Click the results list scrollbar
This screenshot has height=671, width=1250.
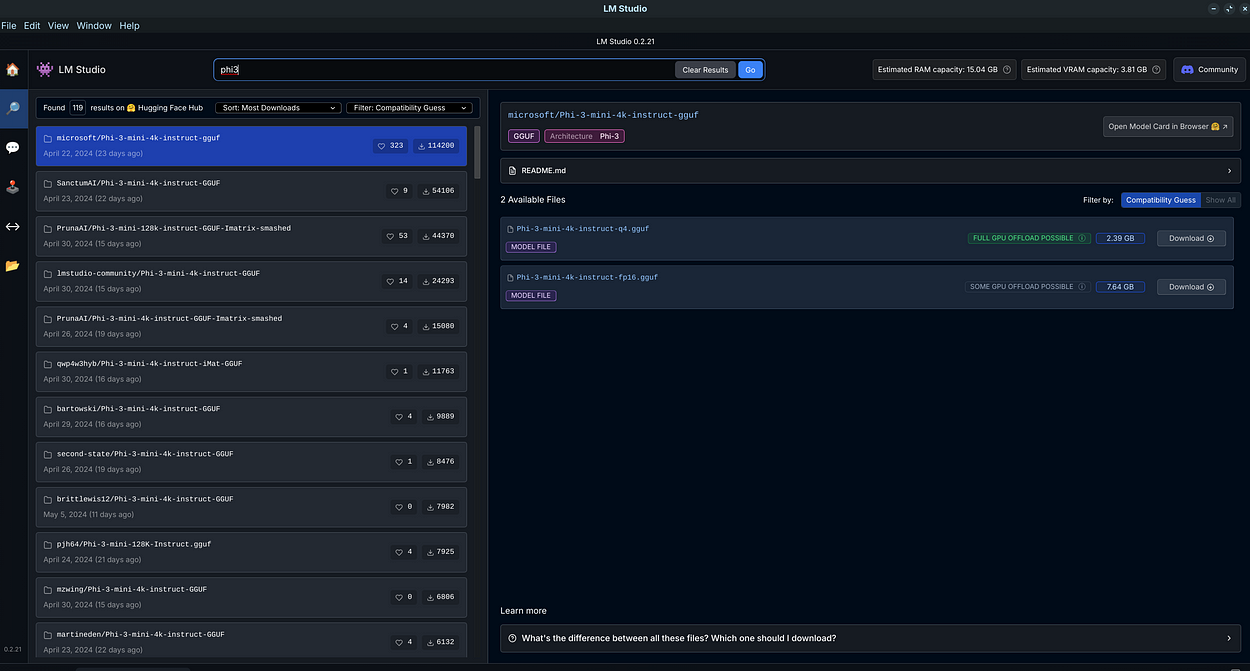[477, 152]
